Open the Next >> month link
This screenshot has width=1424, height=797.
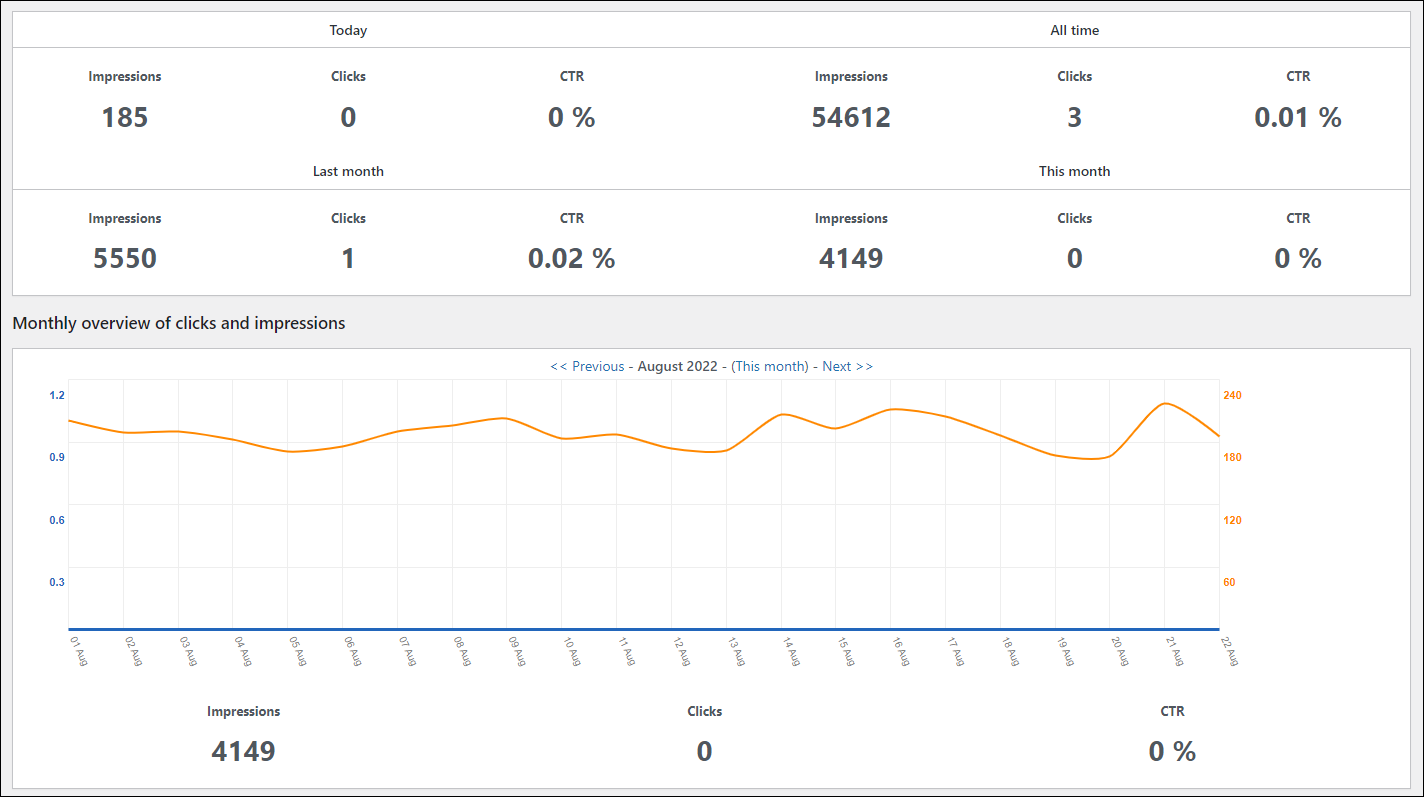(847, 366)
